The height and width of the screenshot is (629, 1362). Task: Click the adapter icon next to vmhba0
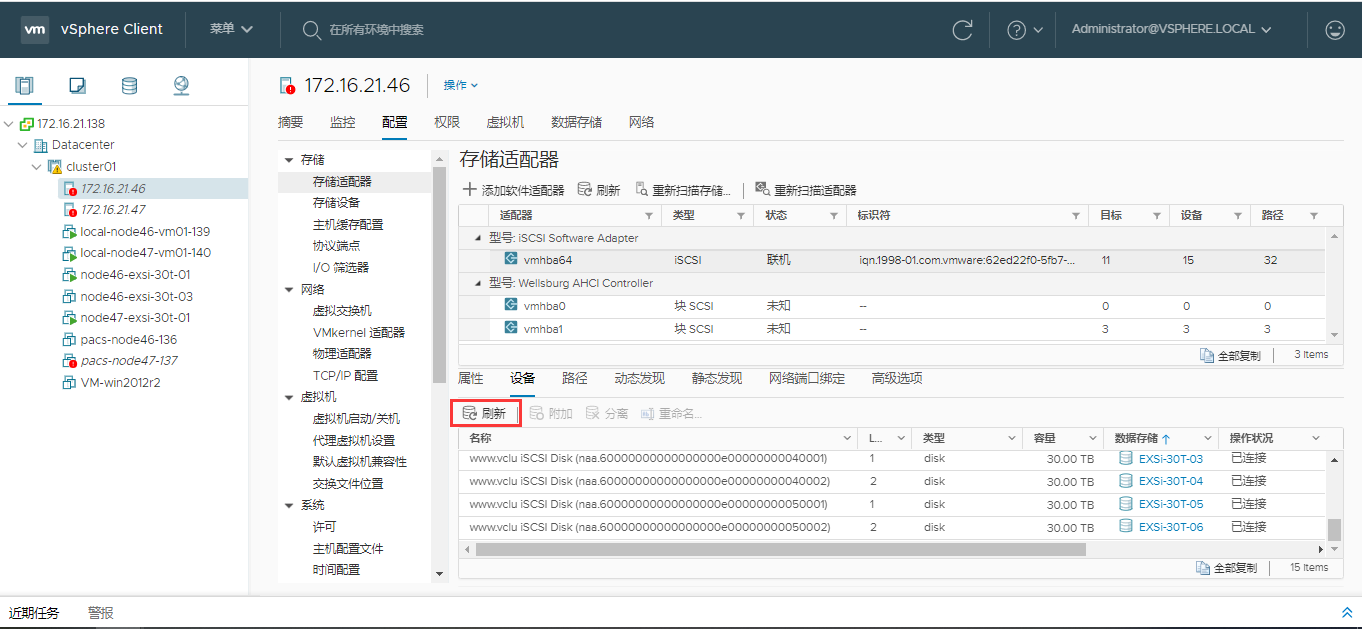511,305
